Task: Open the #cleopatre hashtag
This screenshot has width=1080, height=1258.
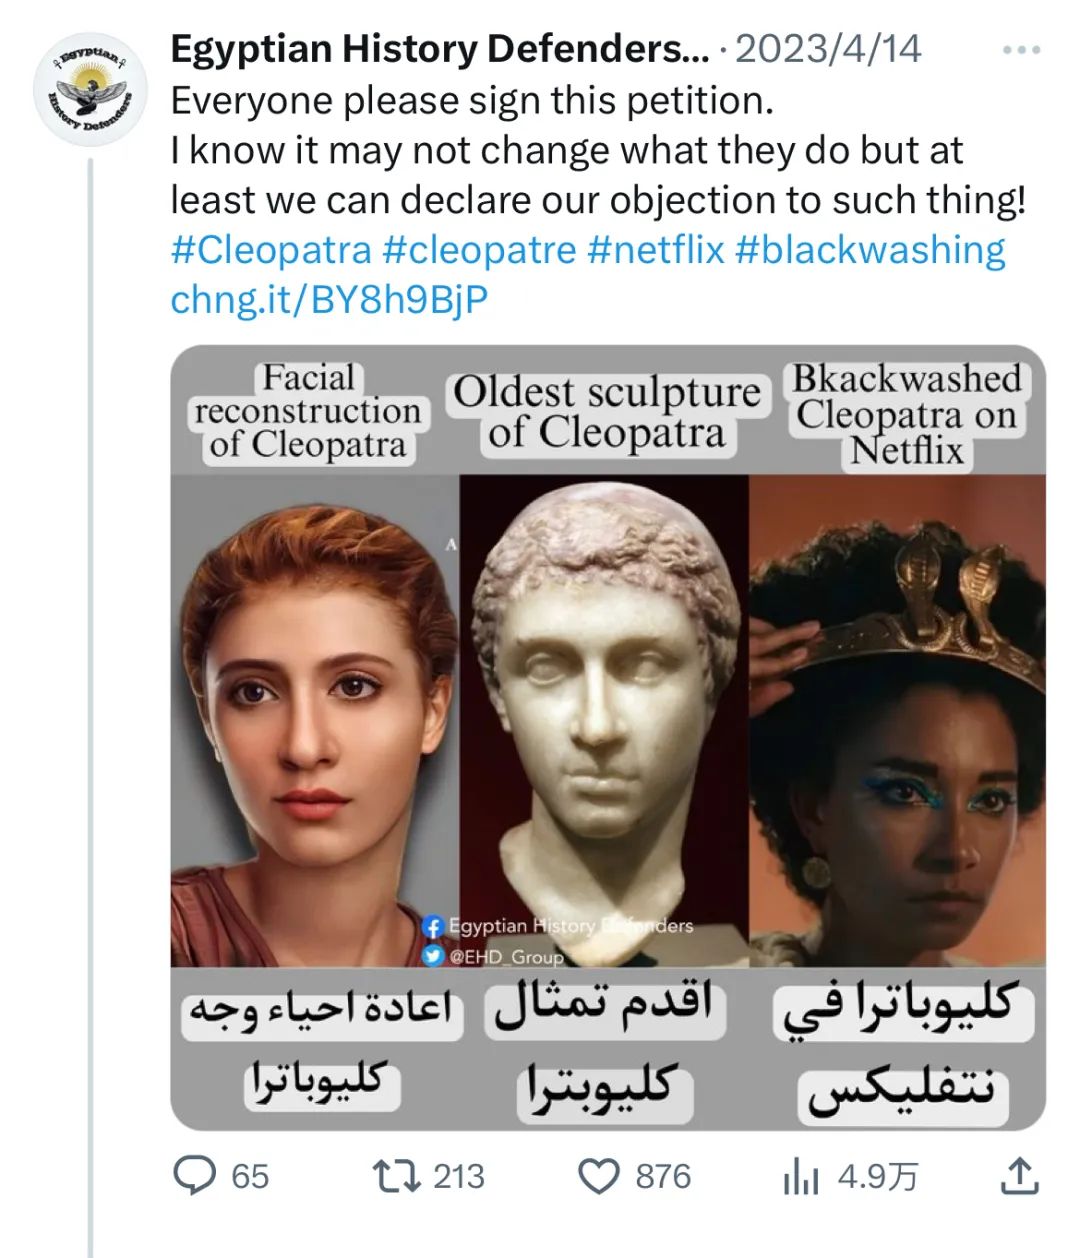Action: (479, 249)
